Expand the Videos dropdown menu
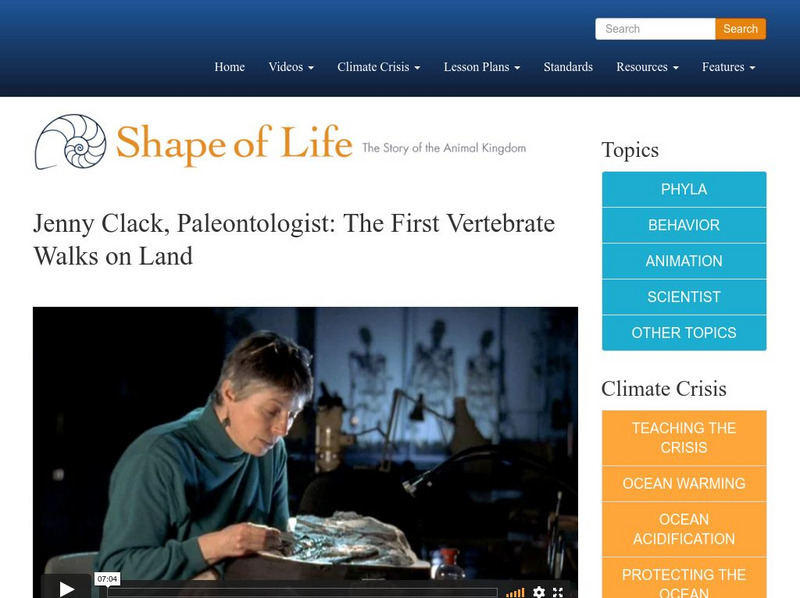Image resolution: width=800 pixels, height=598 pixels. [x=291, y=67]
